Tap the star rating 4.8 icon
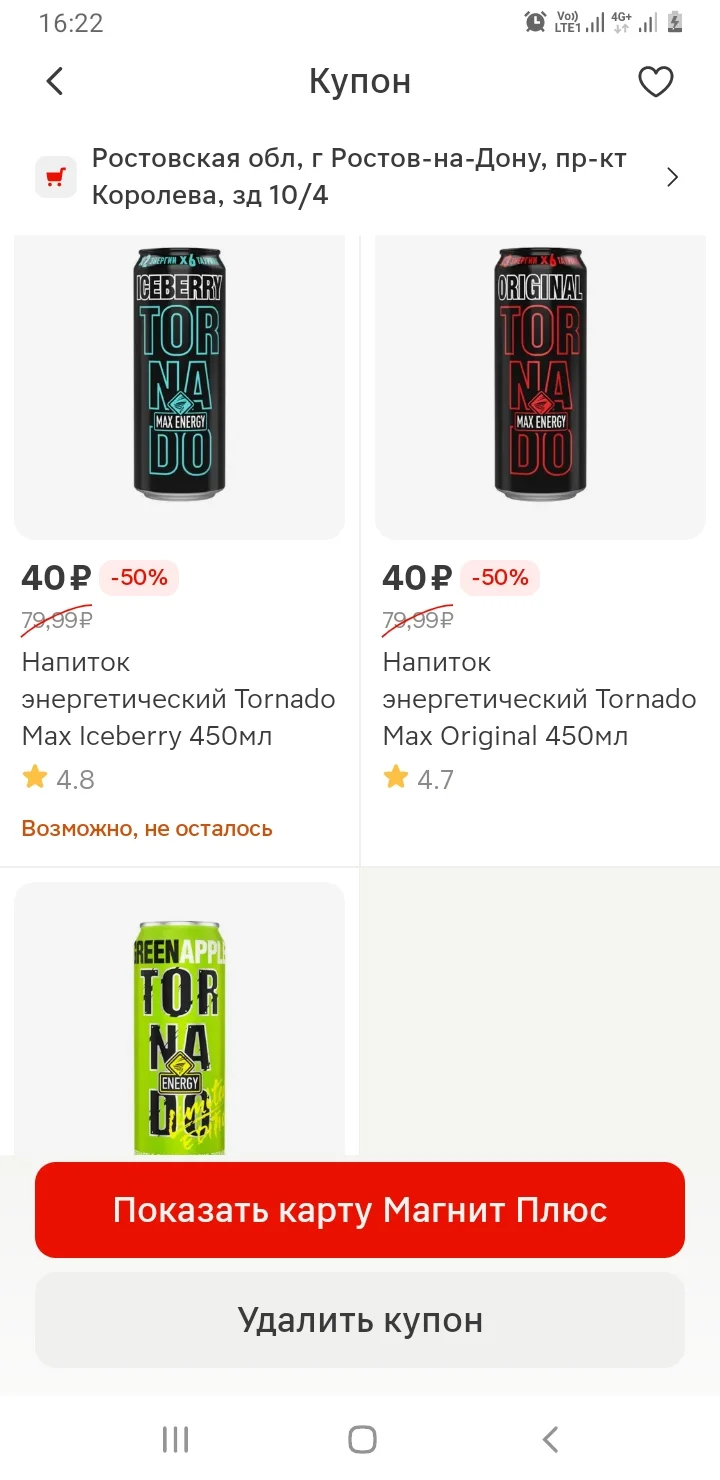The height and width of the screenshot is (1480, 720). 35,778
